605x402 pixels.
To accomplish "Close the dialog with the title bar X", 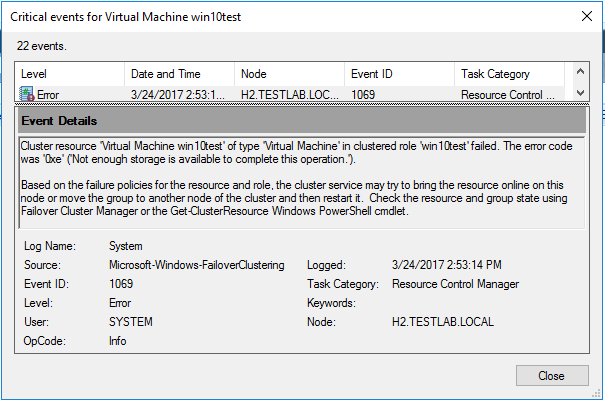I will click(x=584, y=15).
